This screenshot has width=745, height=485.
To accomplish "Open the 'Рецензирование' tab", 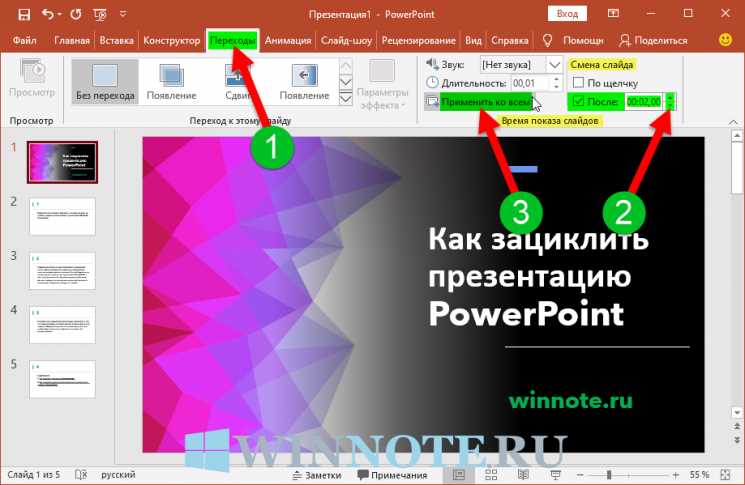I will coord(419,41).
